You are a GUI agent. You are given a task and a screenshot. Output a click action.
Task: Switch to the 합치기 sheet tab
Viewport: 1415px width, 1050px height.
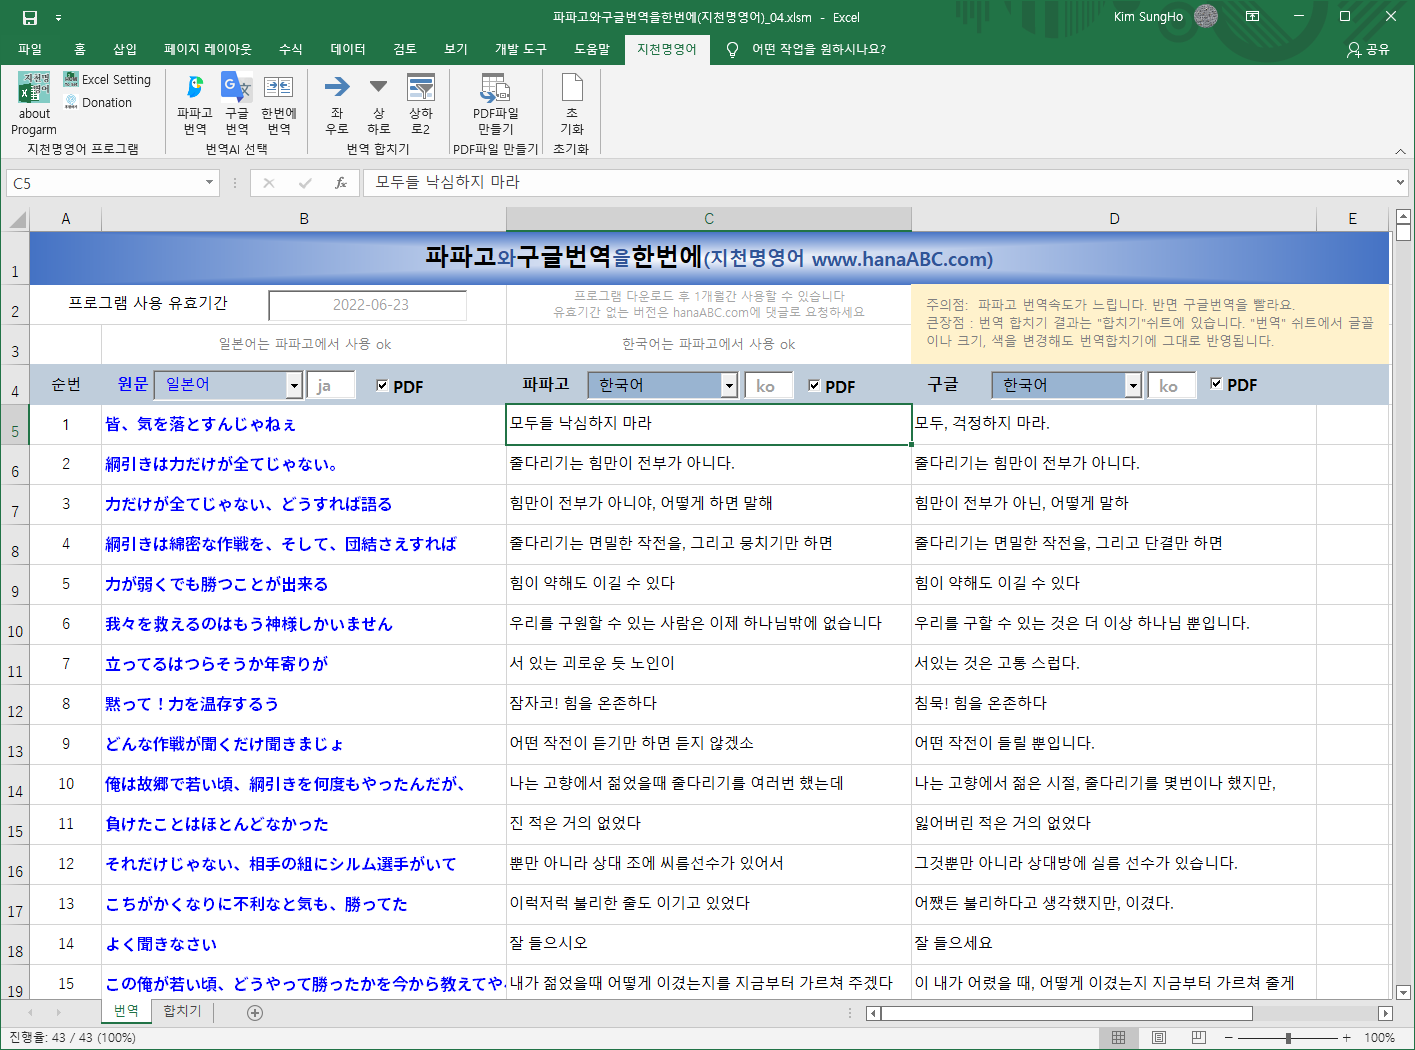pyautogui.click(x=182, y=1011)
